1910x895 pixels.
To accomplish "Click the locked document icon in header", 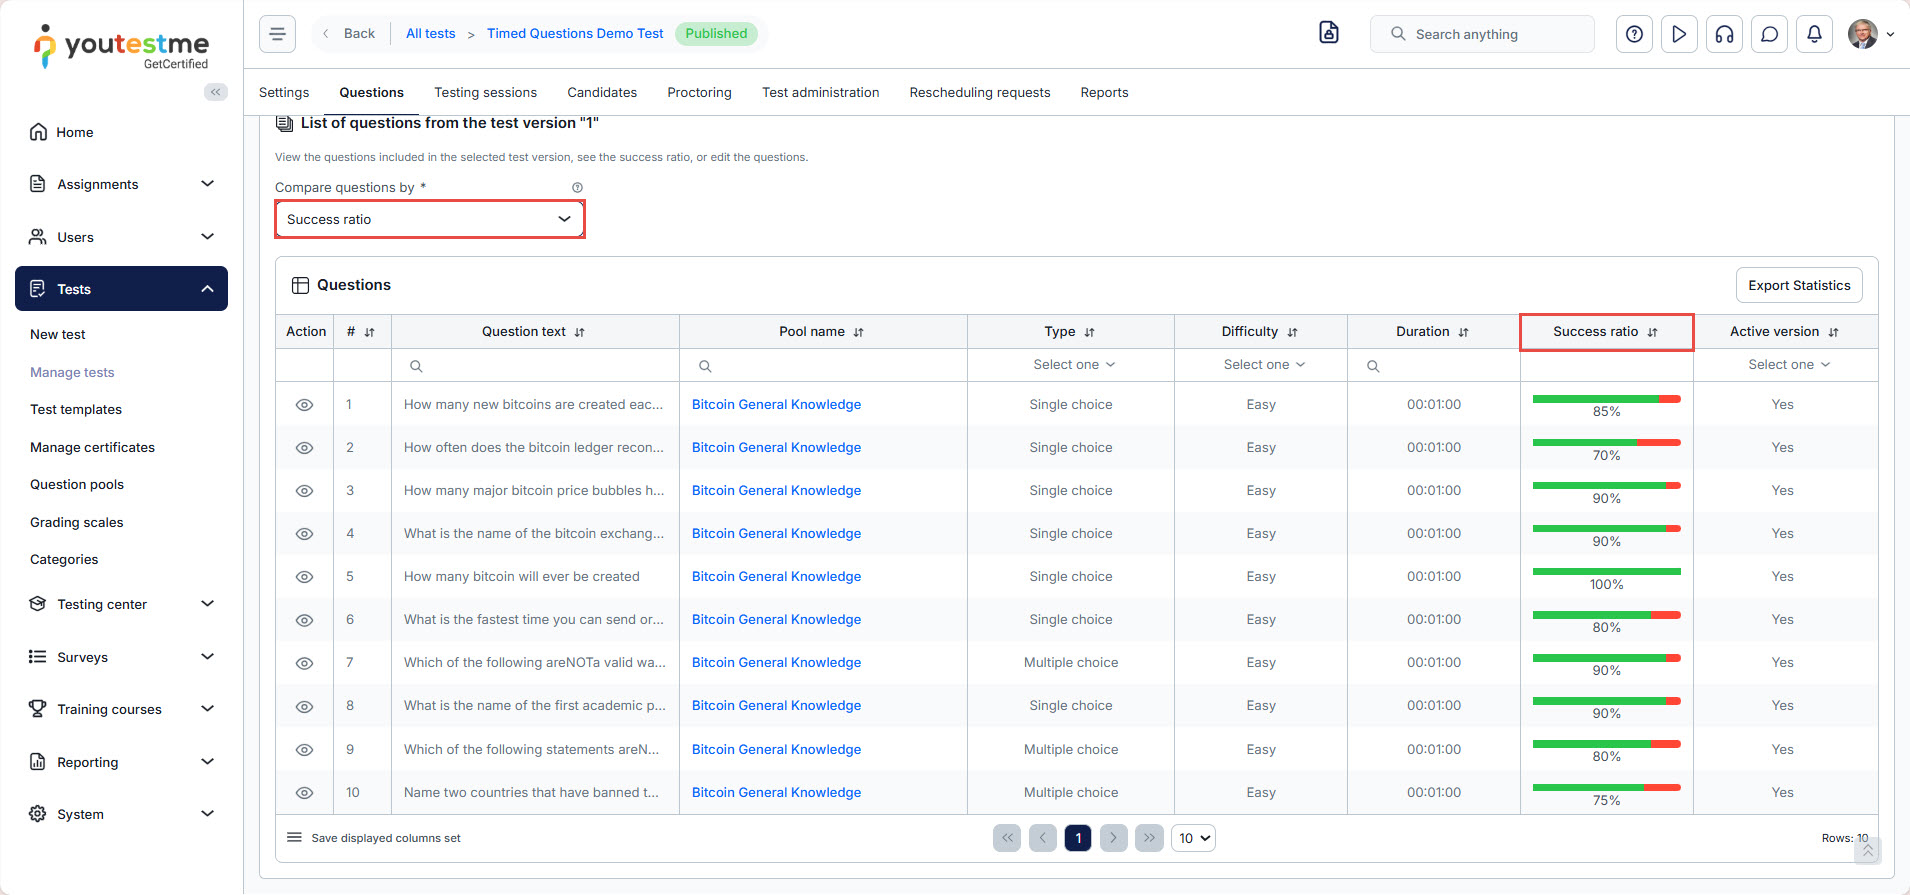I will (1328, 33).
